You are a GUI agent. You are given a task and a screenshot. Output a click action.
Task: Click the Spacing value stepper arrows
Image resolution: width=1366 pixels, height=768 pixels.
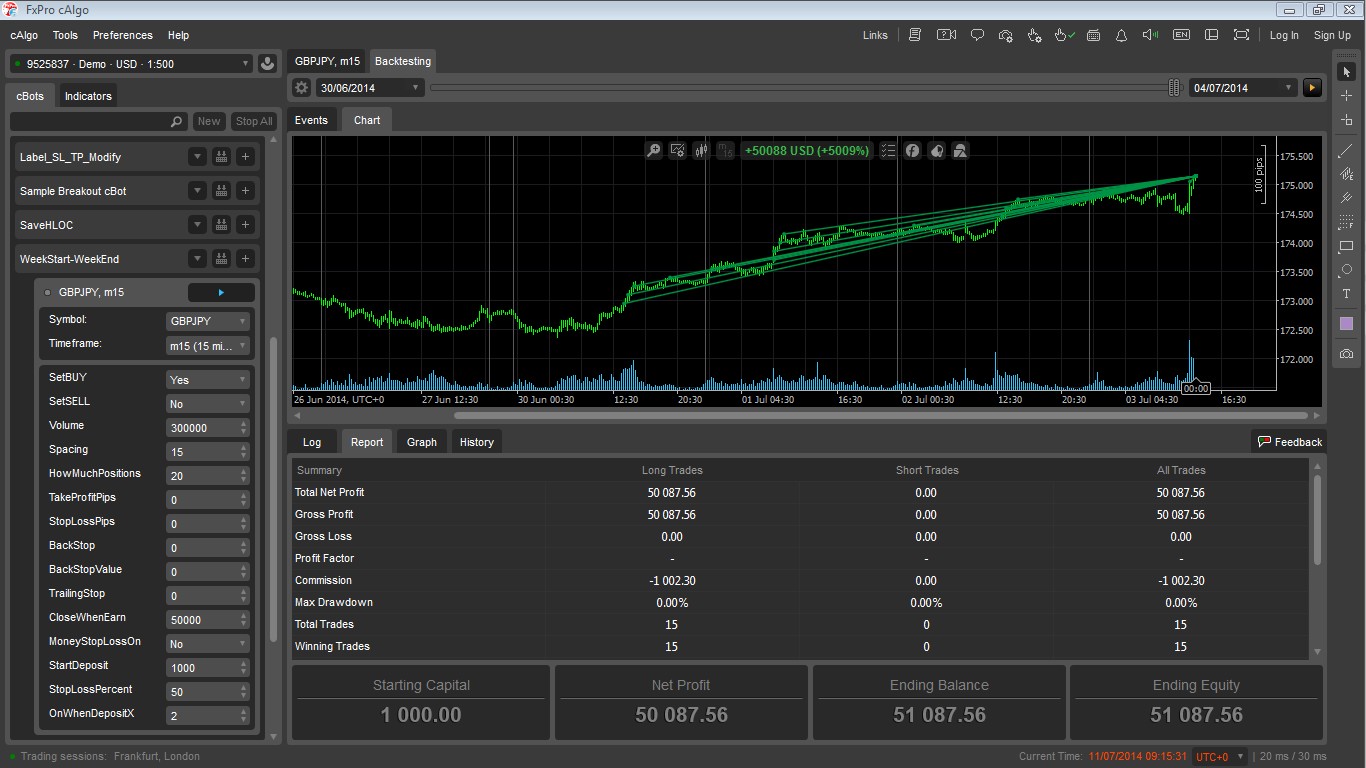[x=244, y=452]
